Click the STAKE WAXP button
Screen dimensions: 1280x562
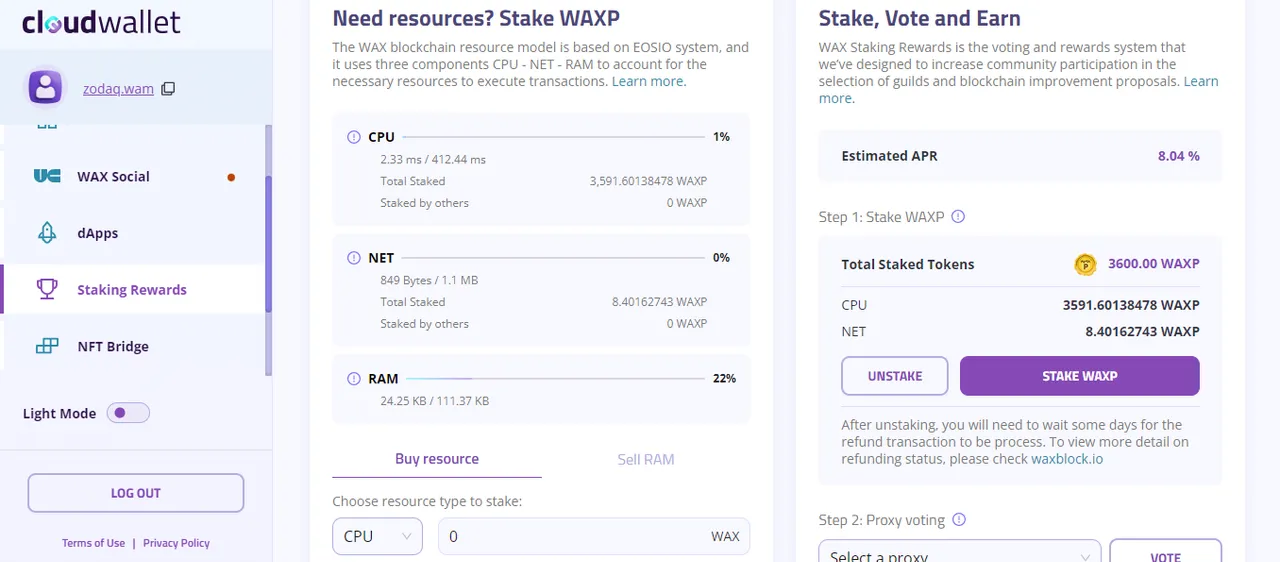[x=1080, y=376]
